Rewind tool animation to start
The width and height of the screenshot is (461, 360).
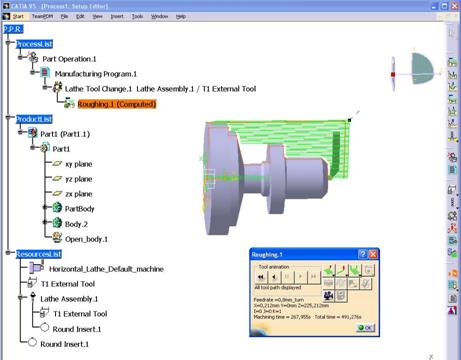coord(261,277)
